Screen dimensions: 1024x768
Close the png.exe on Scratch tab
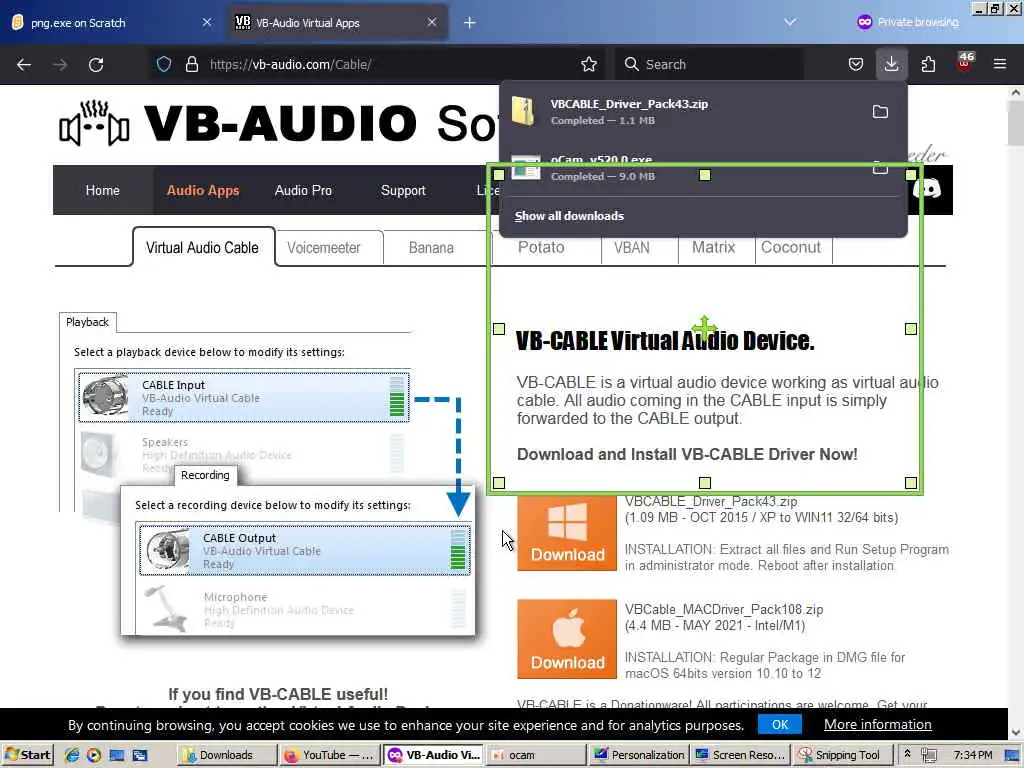click(x=206, y=23)
